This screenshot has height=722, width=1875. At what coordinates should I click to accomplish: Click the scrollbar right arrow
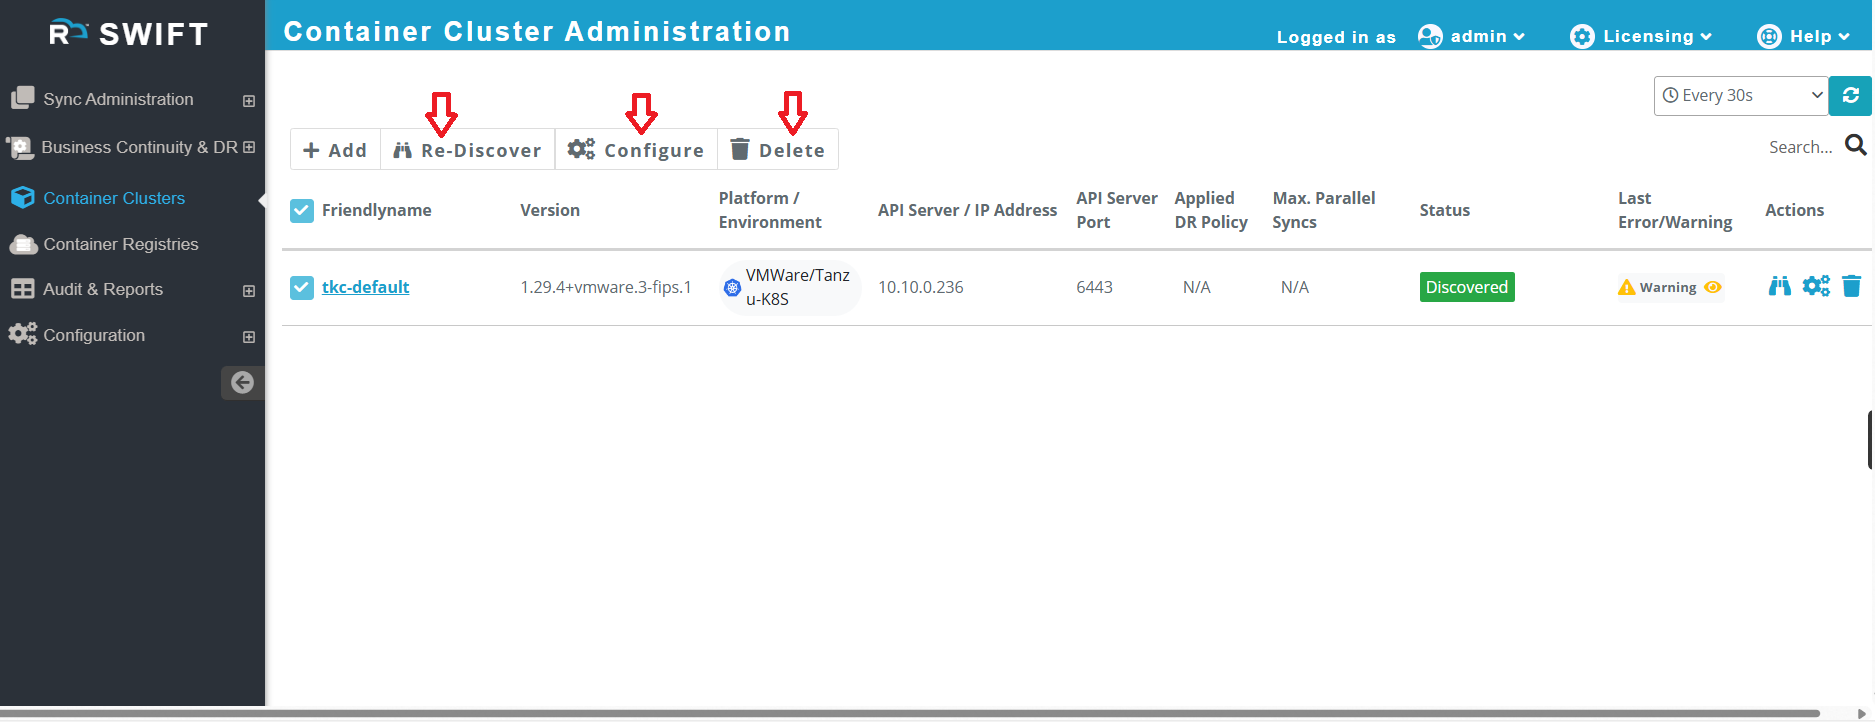pos(1861,714)
